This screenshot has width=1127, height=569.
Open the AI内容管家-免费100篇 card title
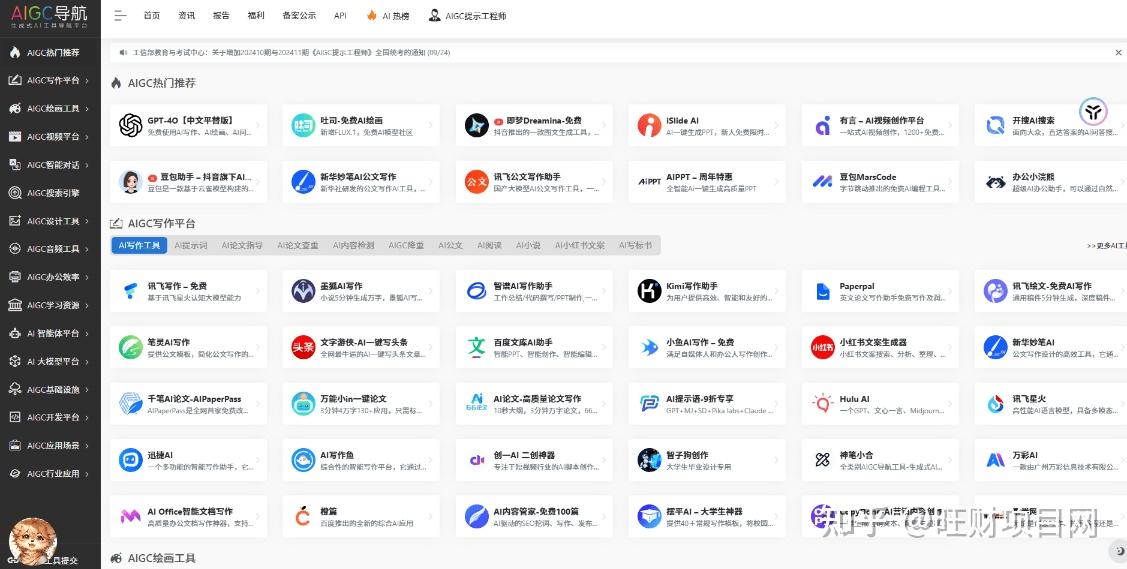tap(535, 512)
